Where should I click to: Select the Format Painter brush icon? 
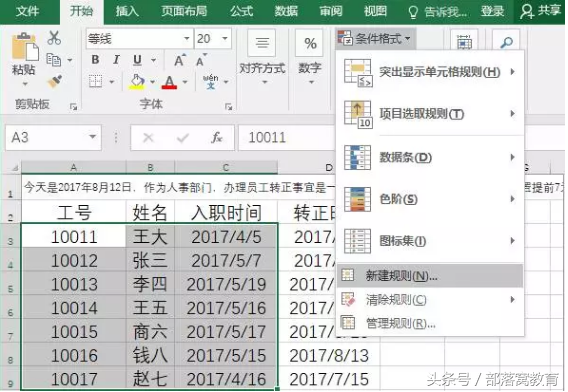tap(55, 82)
